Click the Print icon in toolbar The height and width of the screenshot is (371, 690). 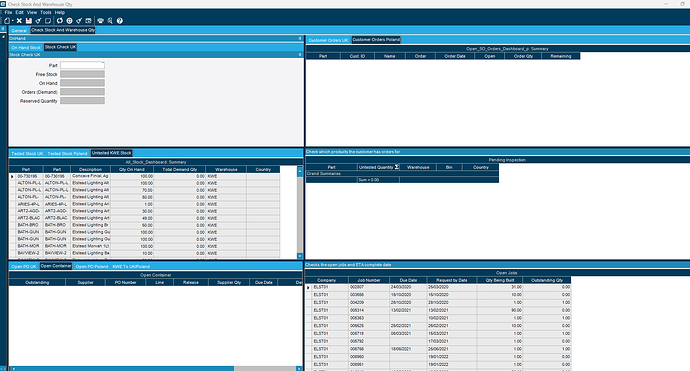tap(100, 21)
